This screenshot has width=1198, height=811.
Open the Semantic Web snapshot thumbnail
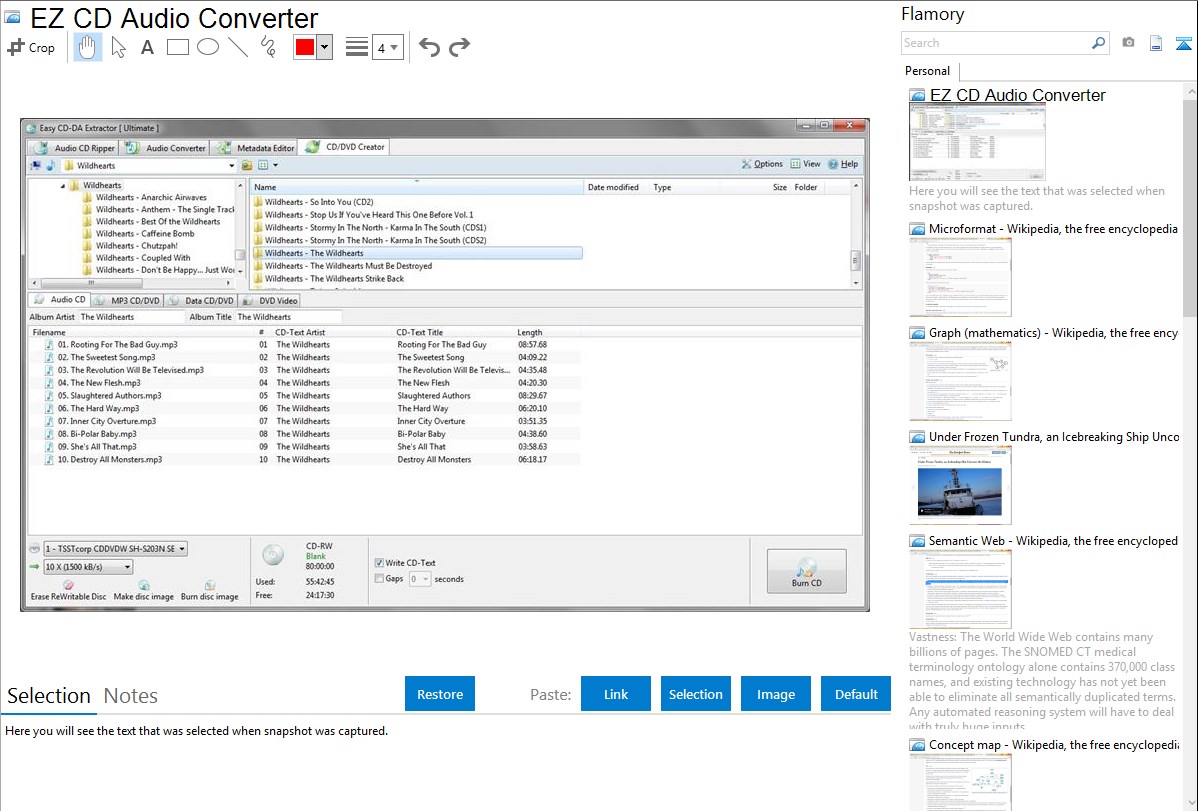960,588
